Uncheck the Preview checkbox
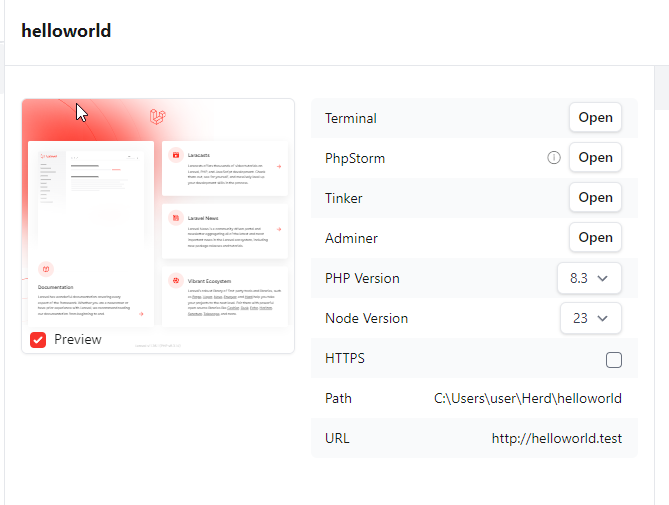669x505 pixels. point(38,340)
